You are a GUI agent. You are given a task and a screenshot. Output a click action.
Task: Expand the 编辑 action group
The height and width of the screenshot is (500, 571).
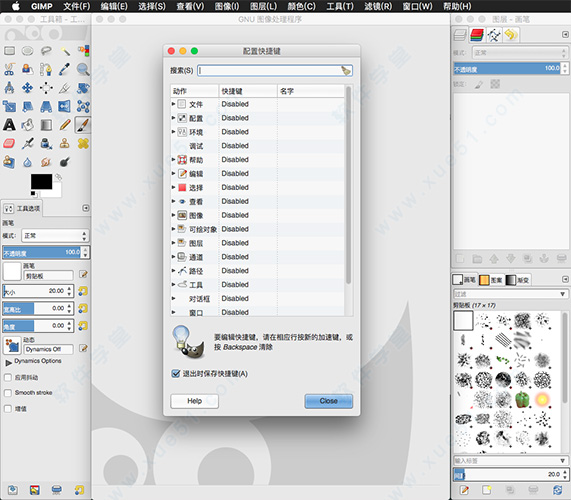point(174,173)
